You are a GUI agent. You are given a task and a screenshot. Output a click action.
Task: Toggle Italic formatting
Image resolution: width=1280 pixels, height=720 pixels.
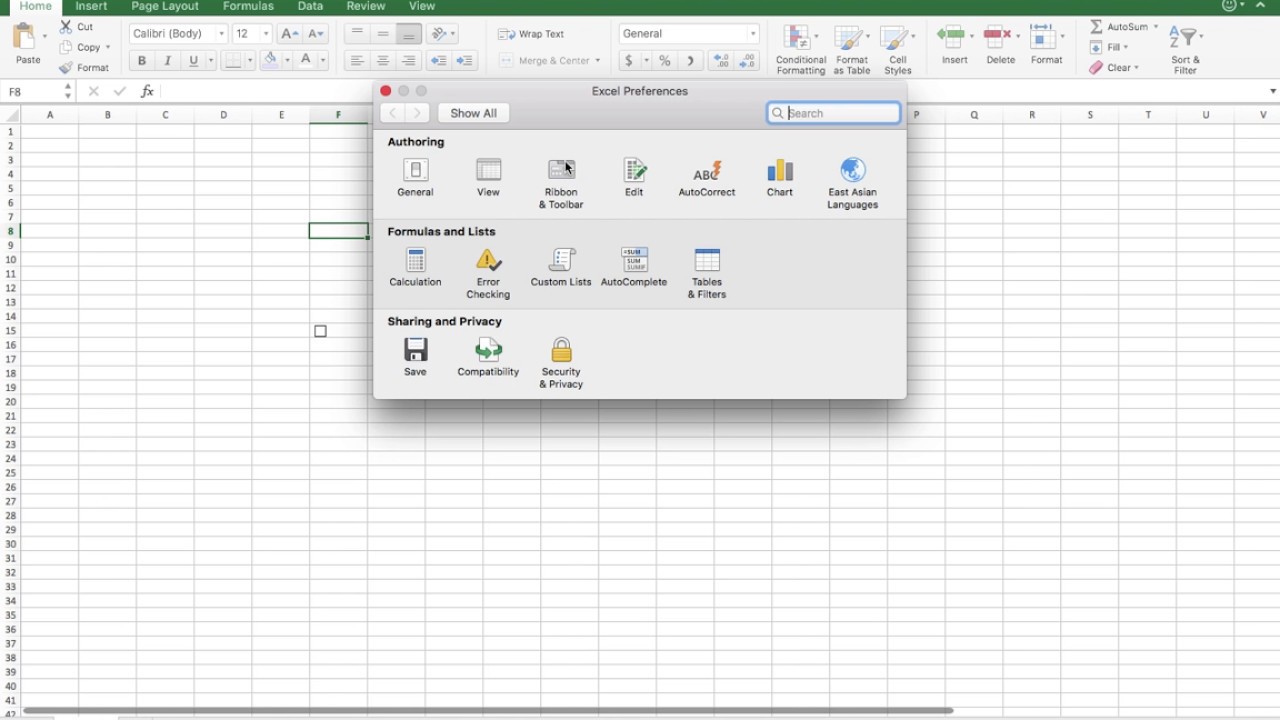(167, 61)
